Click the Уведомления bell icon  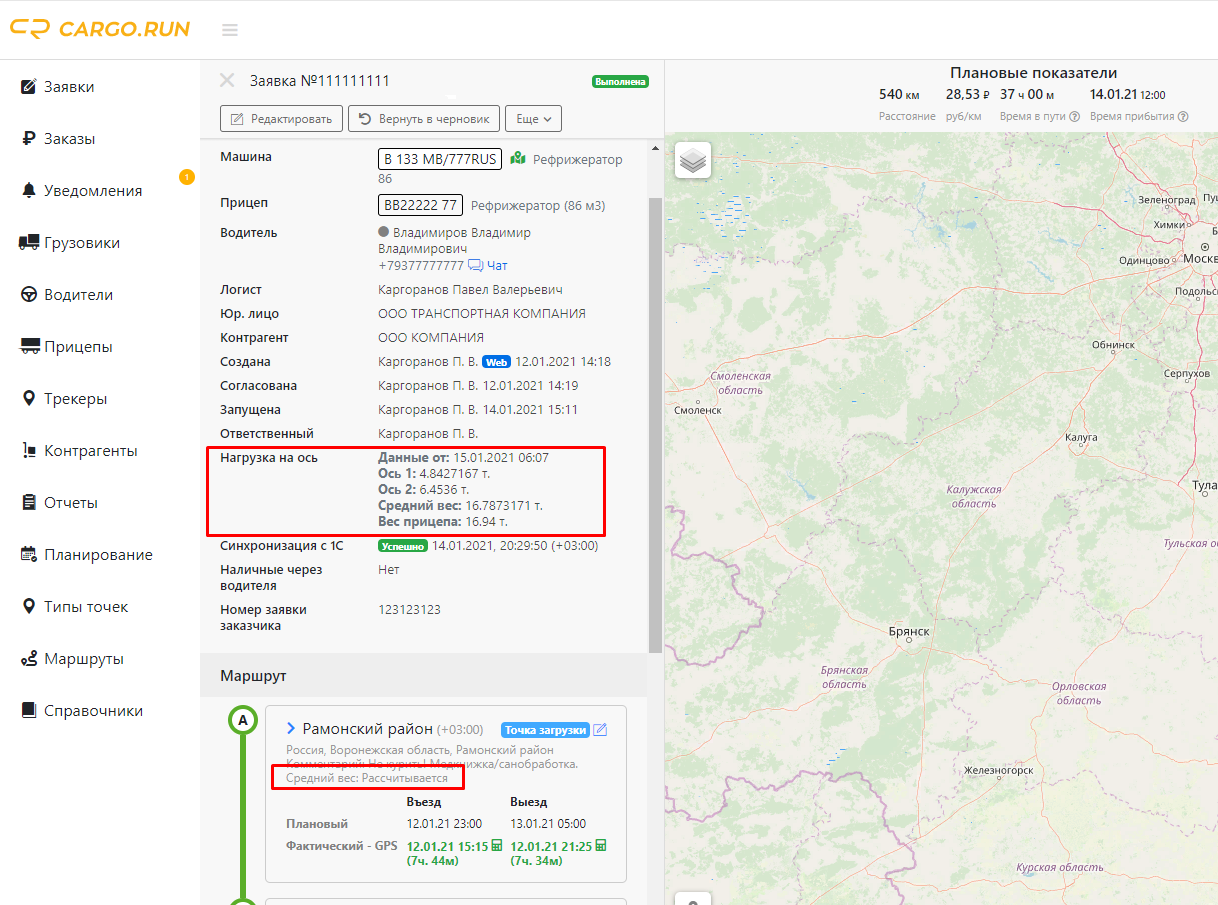click(x=29, y=191)
